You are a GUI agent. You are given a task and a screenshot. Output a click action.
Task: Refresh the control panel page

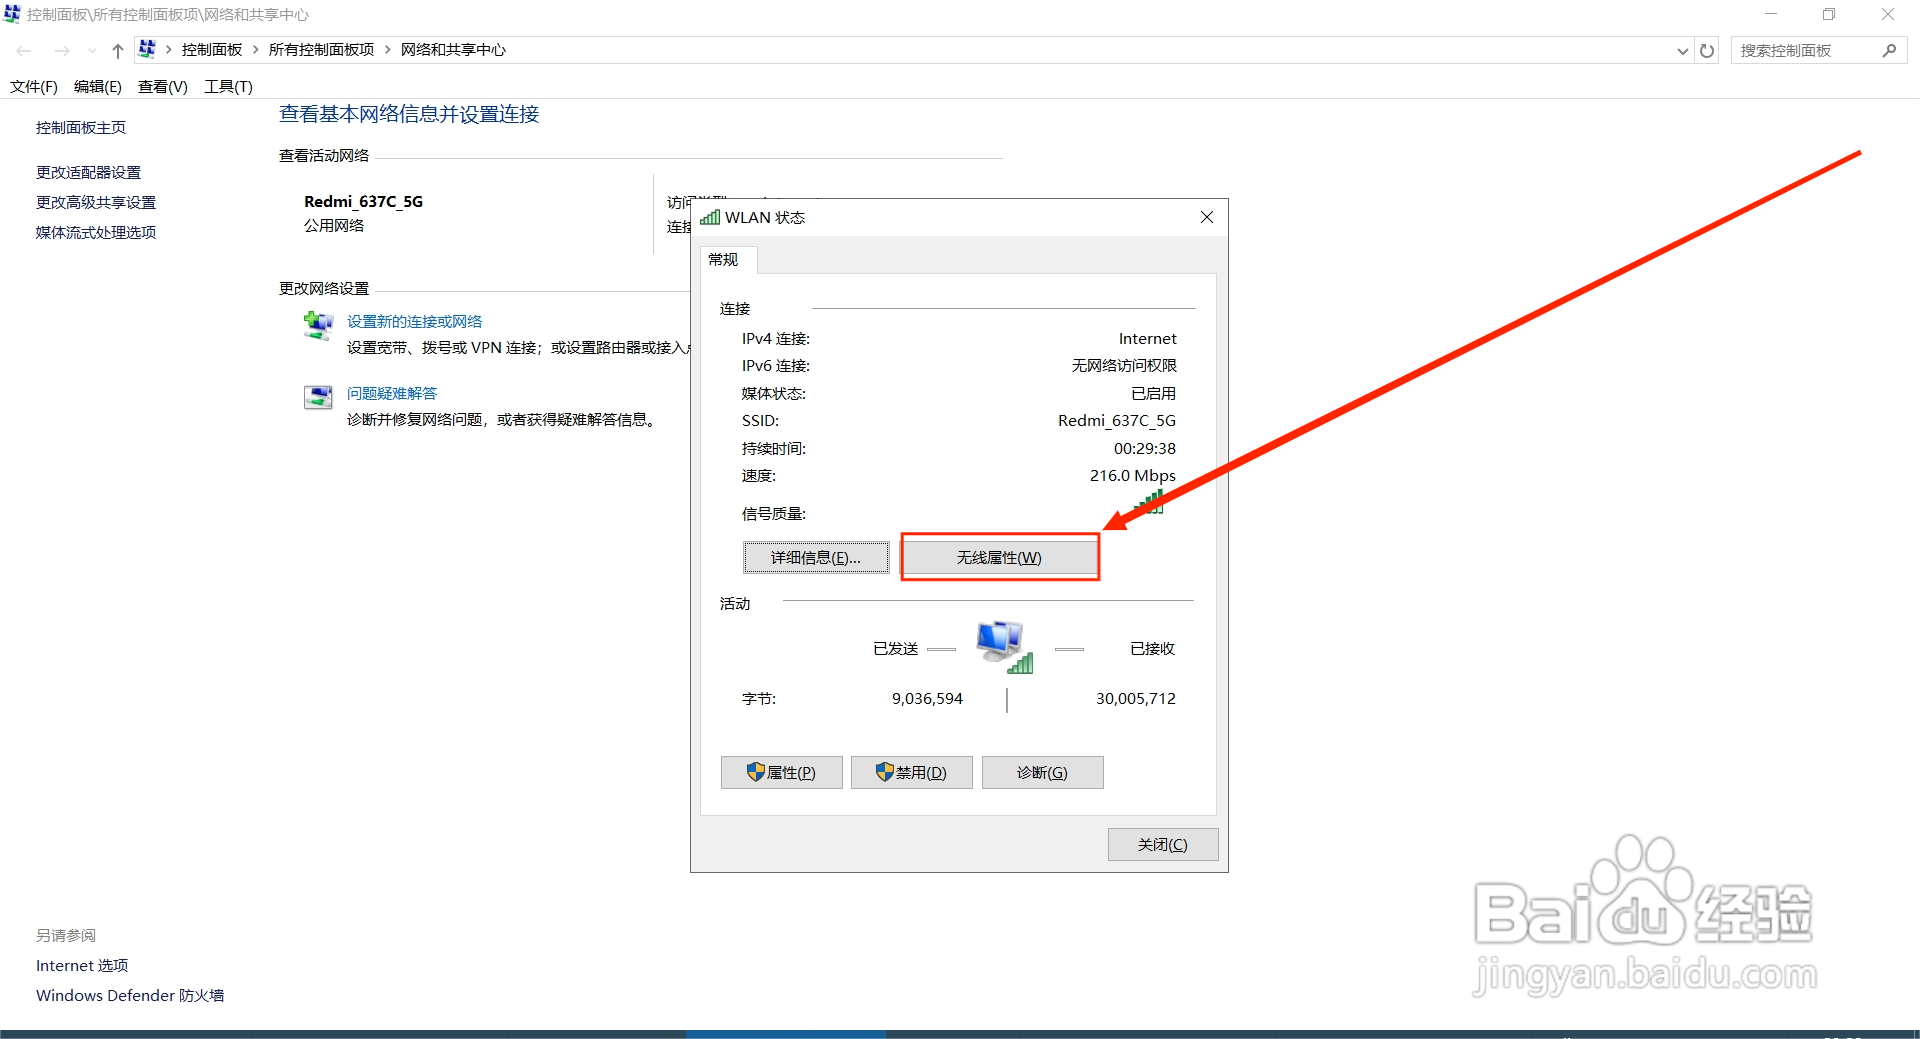point(1707,51)
